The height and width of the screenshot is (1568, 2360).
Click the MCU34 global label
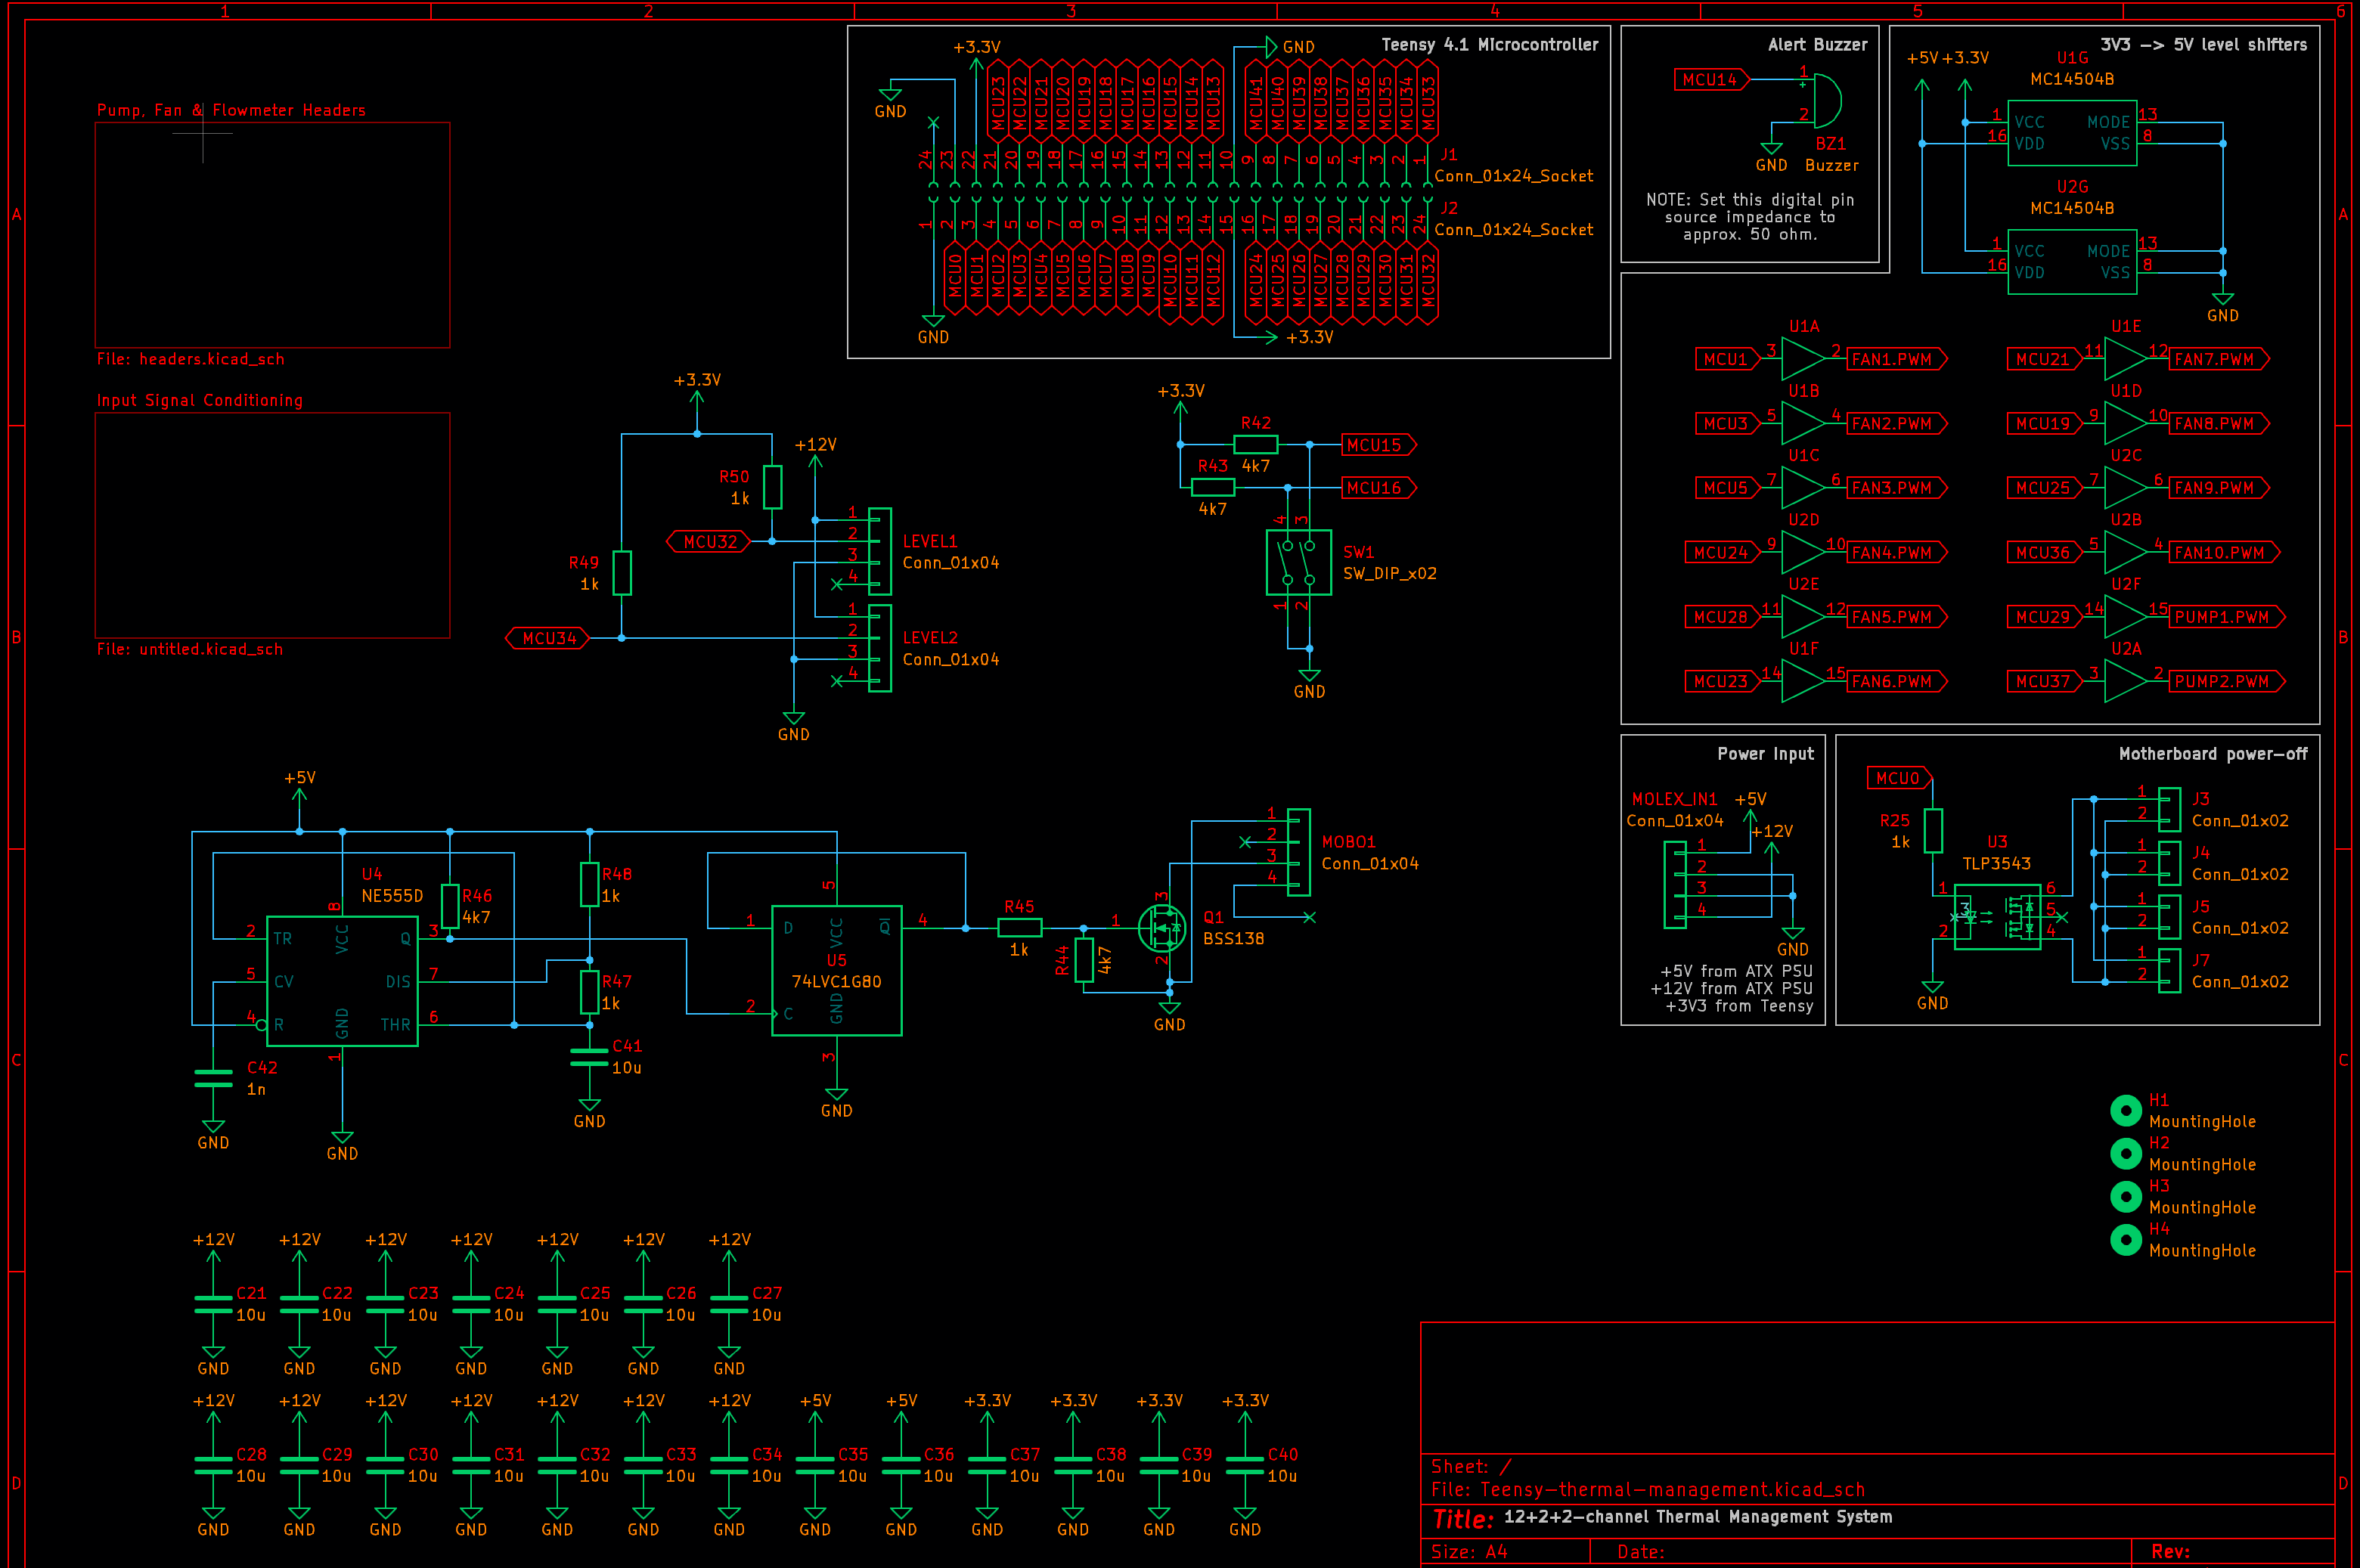(x=548, y=638)
